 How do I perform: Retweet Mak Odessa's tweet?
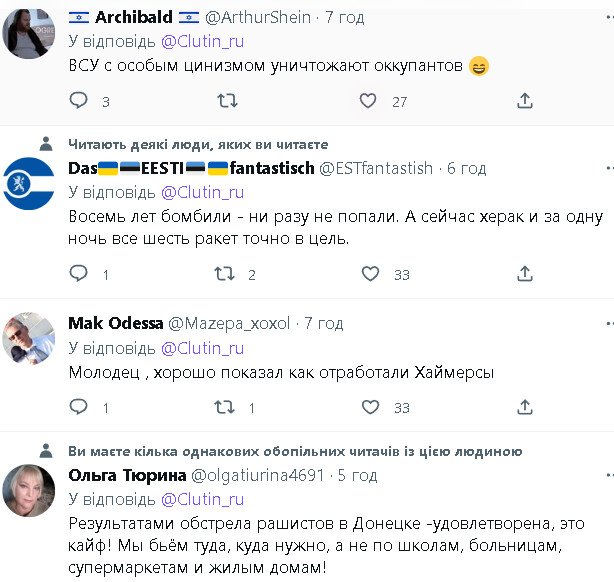pos(227,407)
